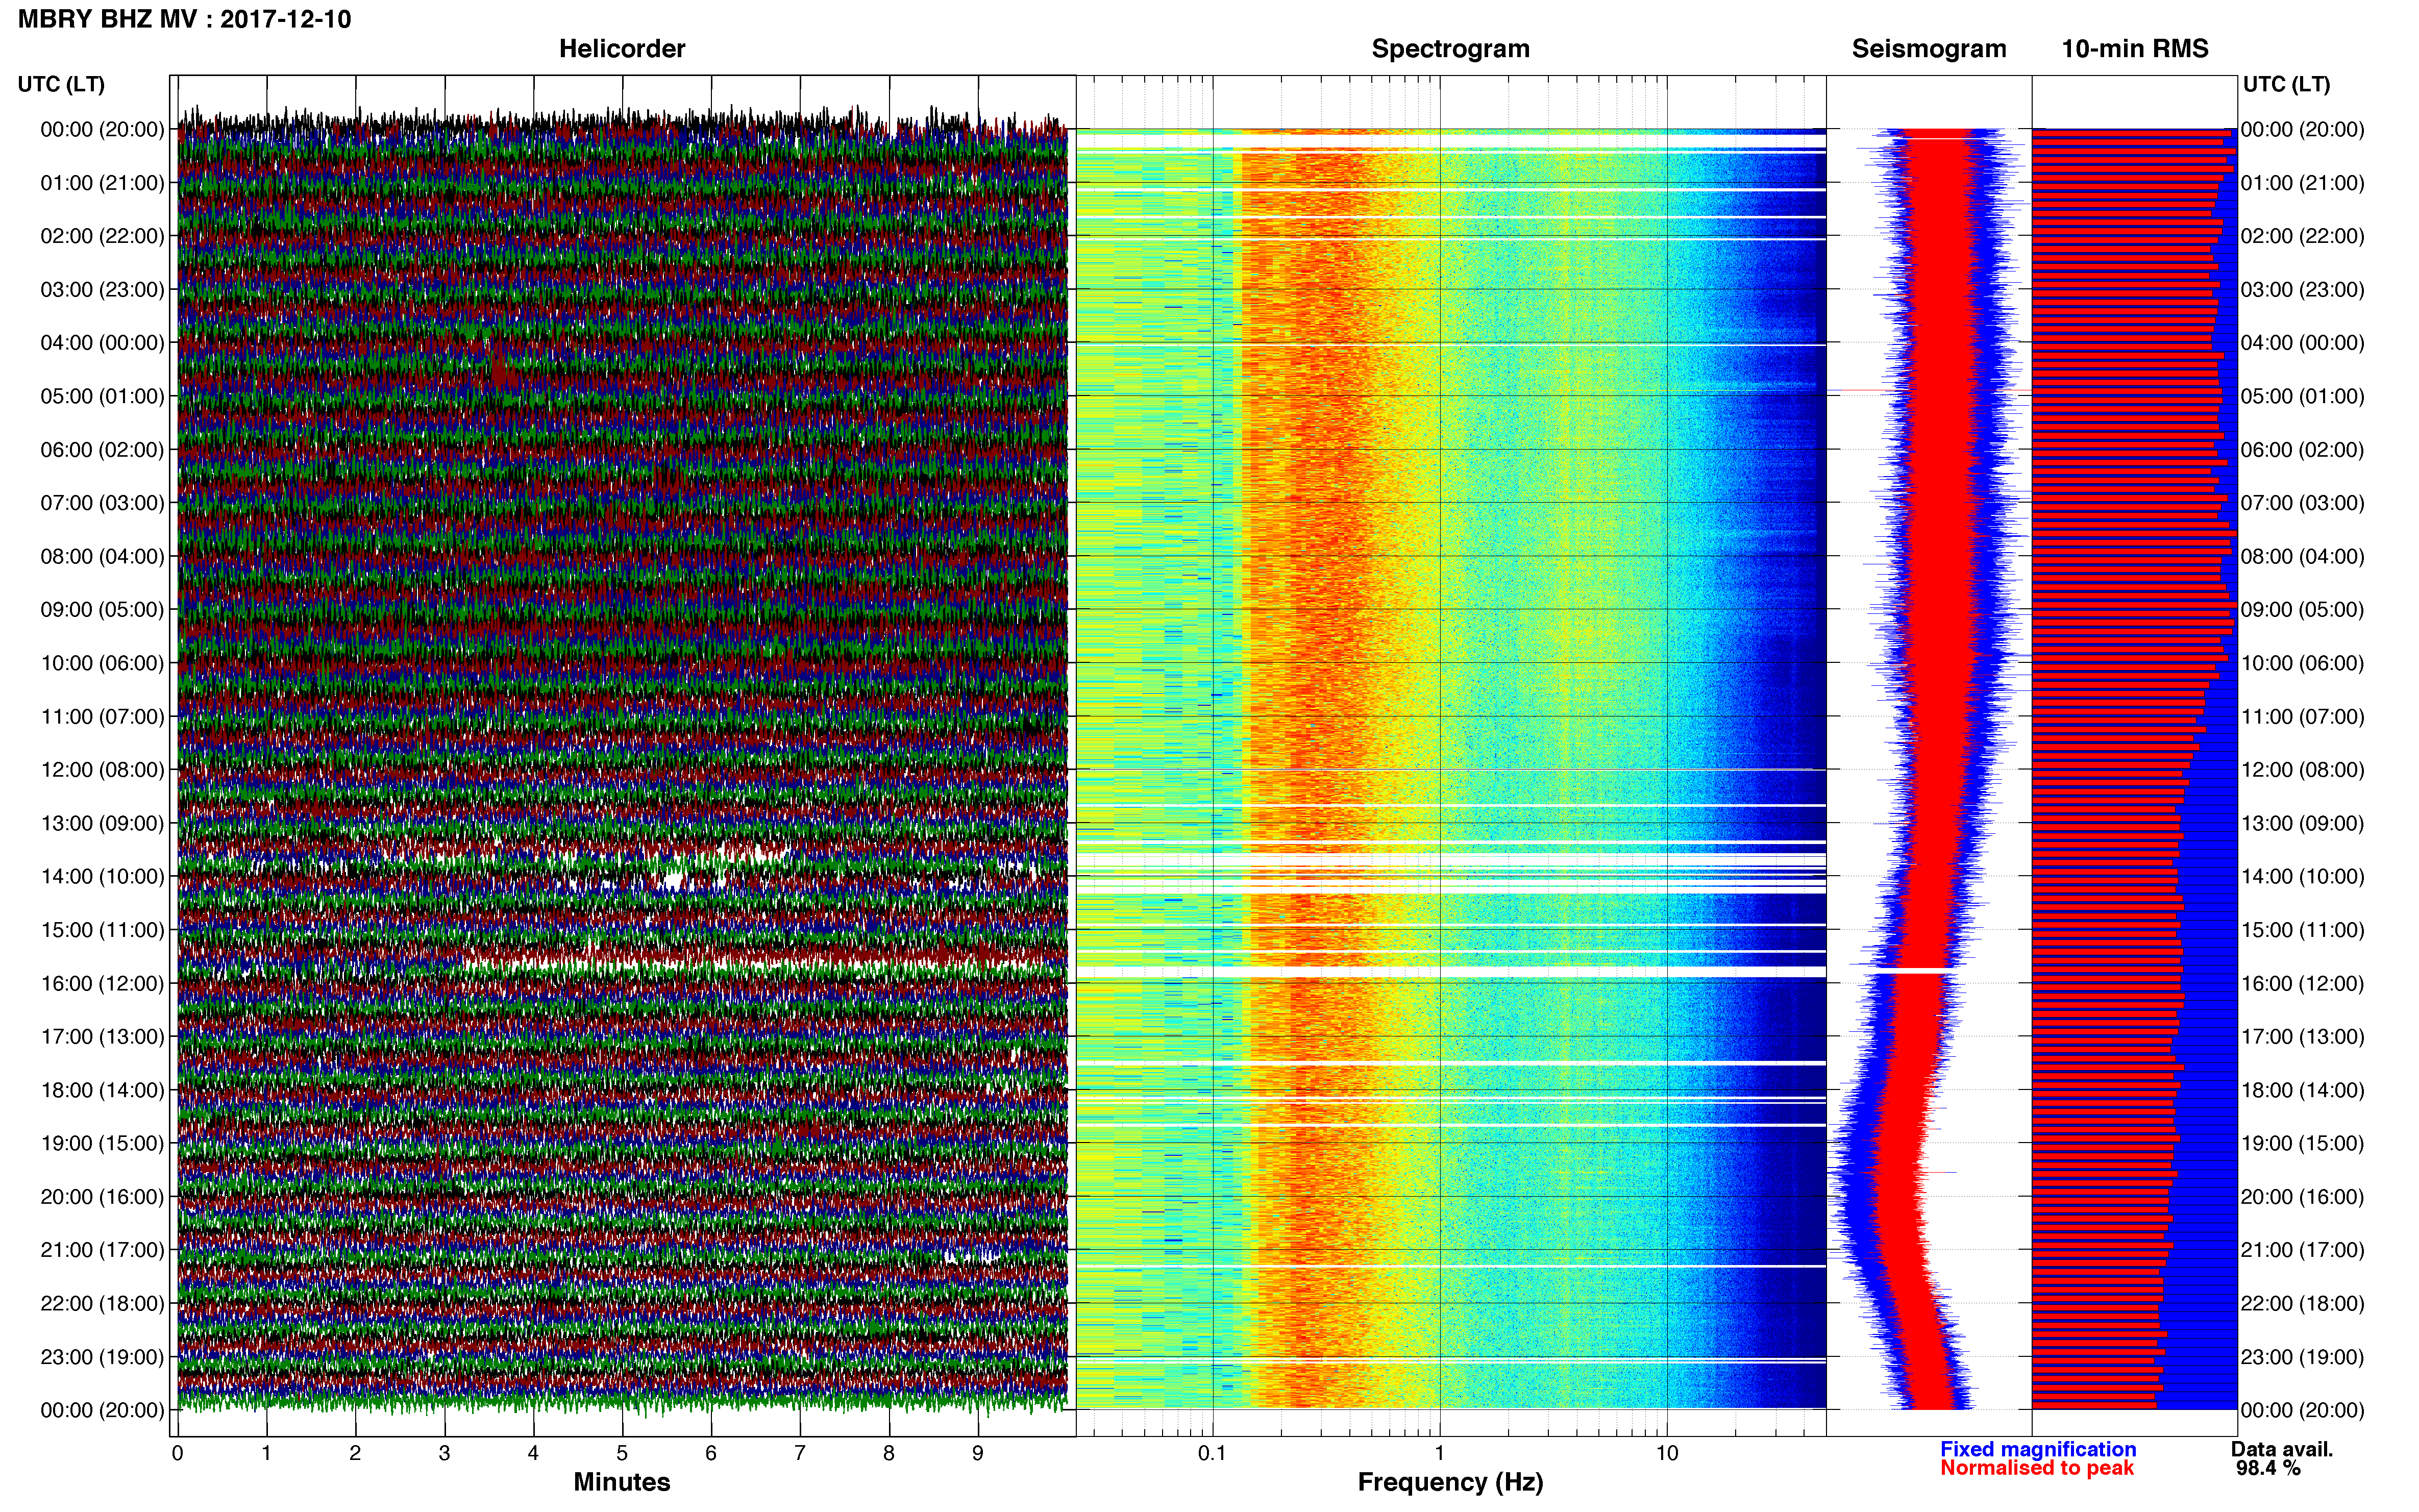Click the right '20:00 (16:00)' time label
Screen dimensions: 2419x1512
coord(2302,1197)
